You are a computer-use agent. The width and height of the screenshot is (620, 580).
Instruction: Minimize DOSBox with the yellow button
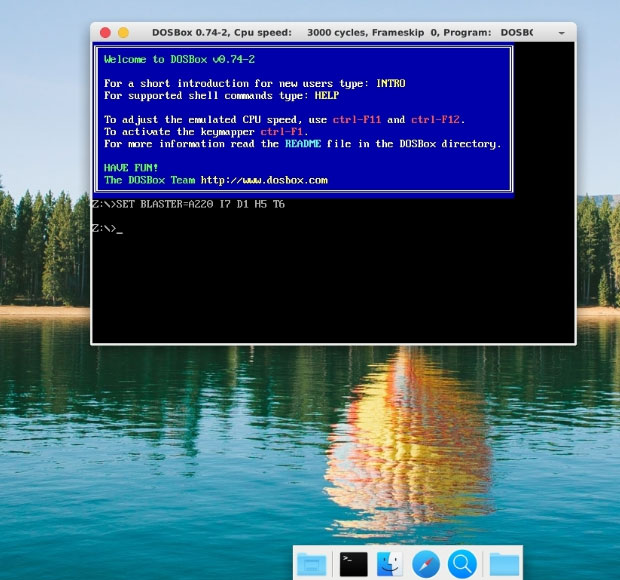123,32
